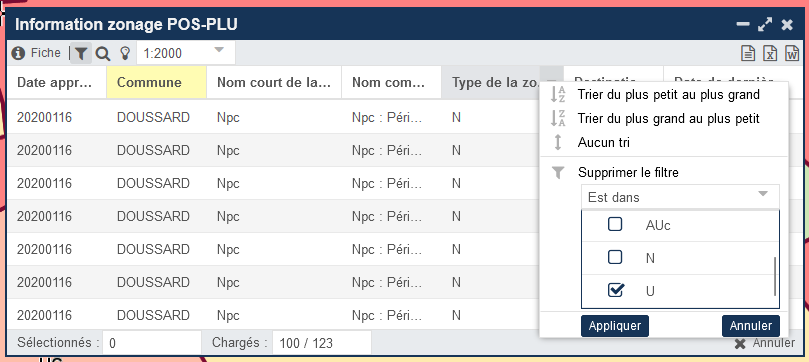809x362 pixels.
Task: Click the Appliquer button
Action: pyautogui.click(x=614, y=326)
